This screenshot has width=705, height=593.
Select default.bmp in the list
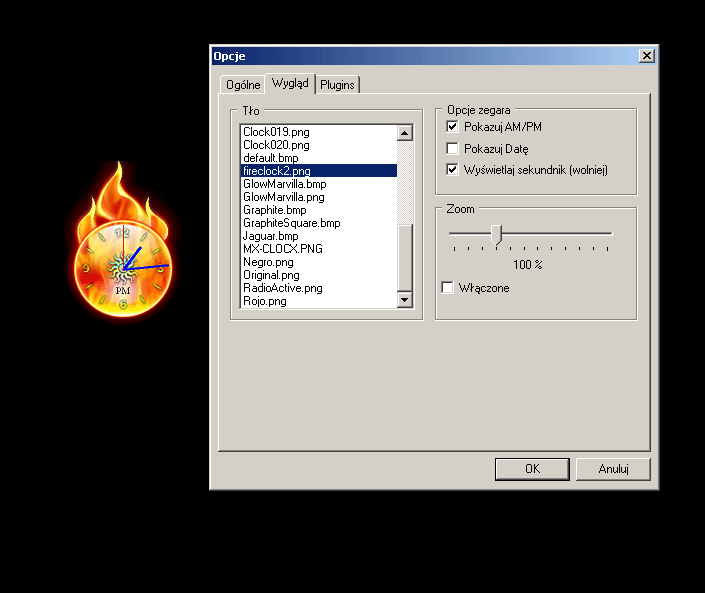(x=270, y=158)
